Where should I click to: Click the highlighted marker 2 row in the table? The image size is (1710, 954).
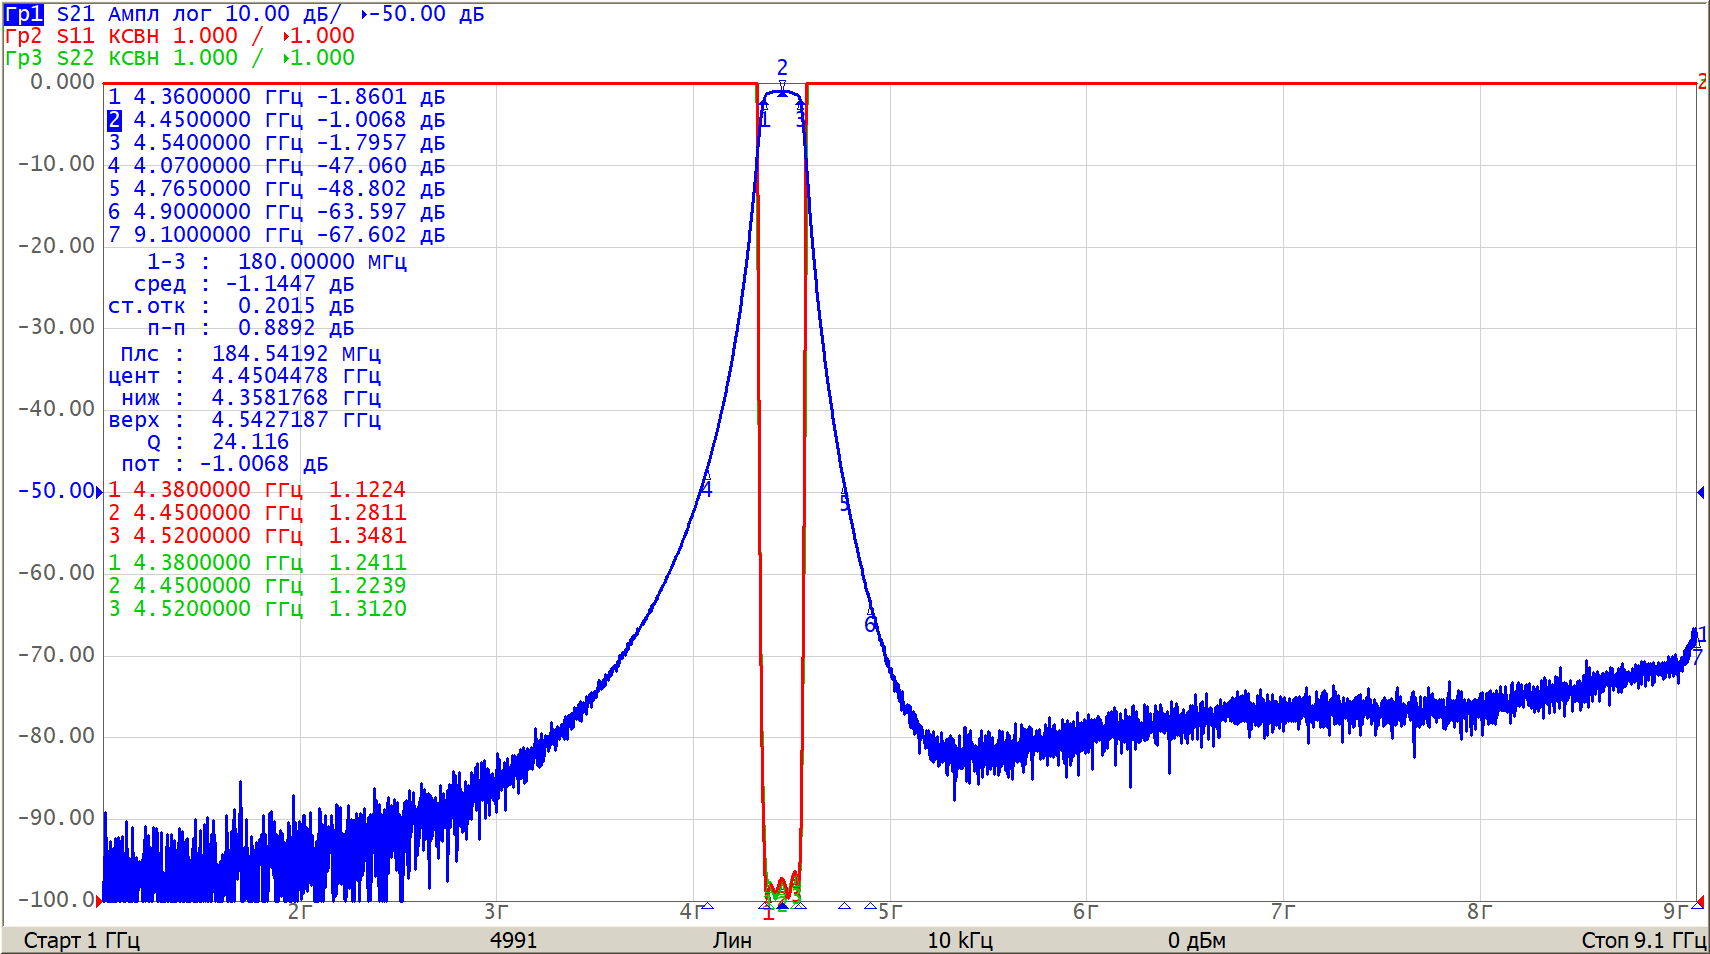(276, 120)
